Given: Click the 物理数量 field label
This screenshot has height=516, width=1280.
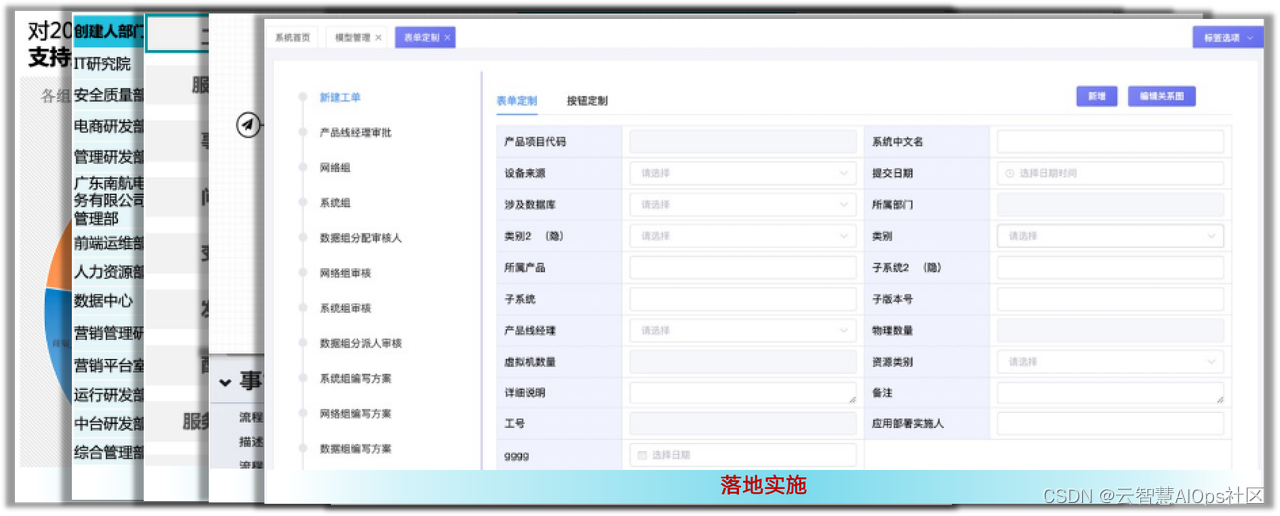Looking at the screenshot, I should coord(892,330).
